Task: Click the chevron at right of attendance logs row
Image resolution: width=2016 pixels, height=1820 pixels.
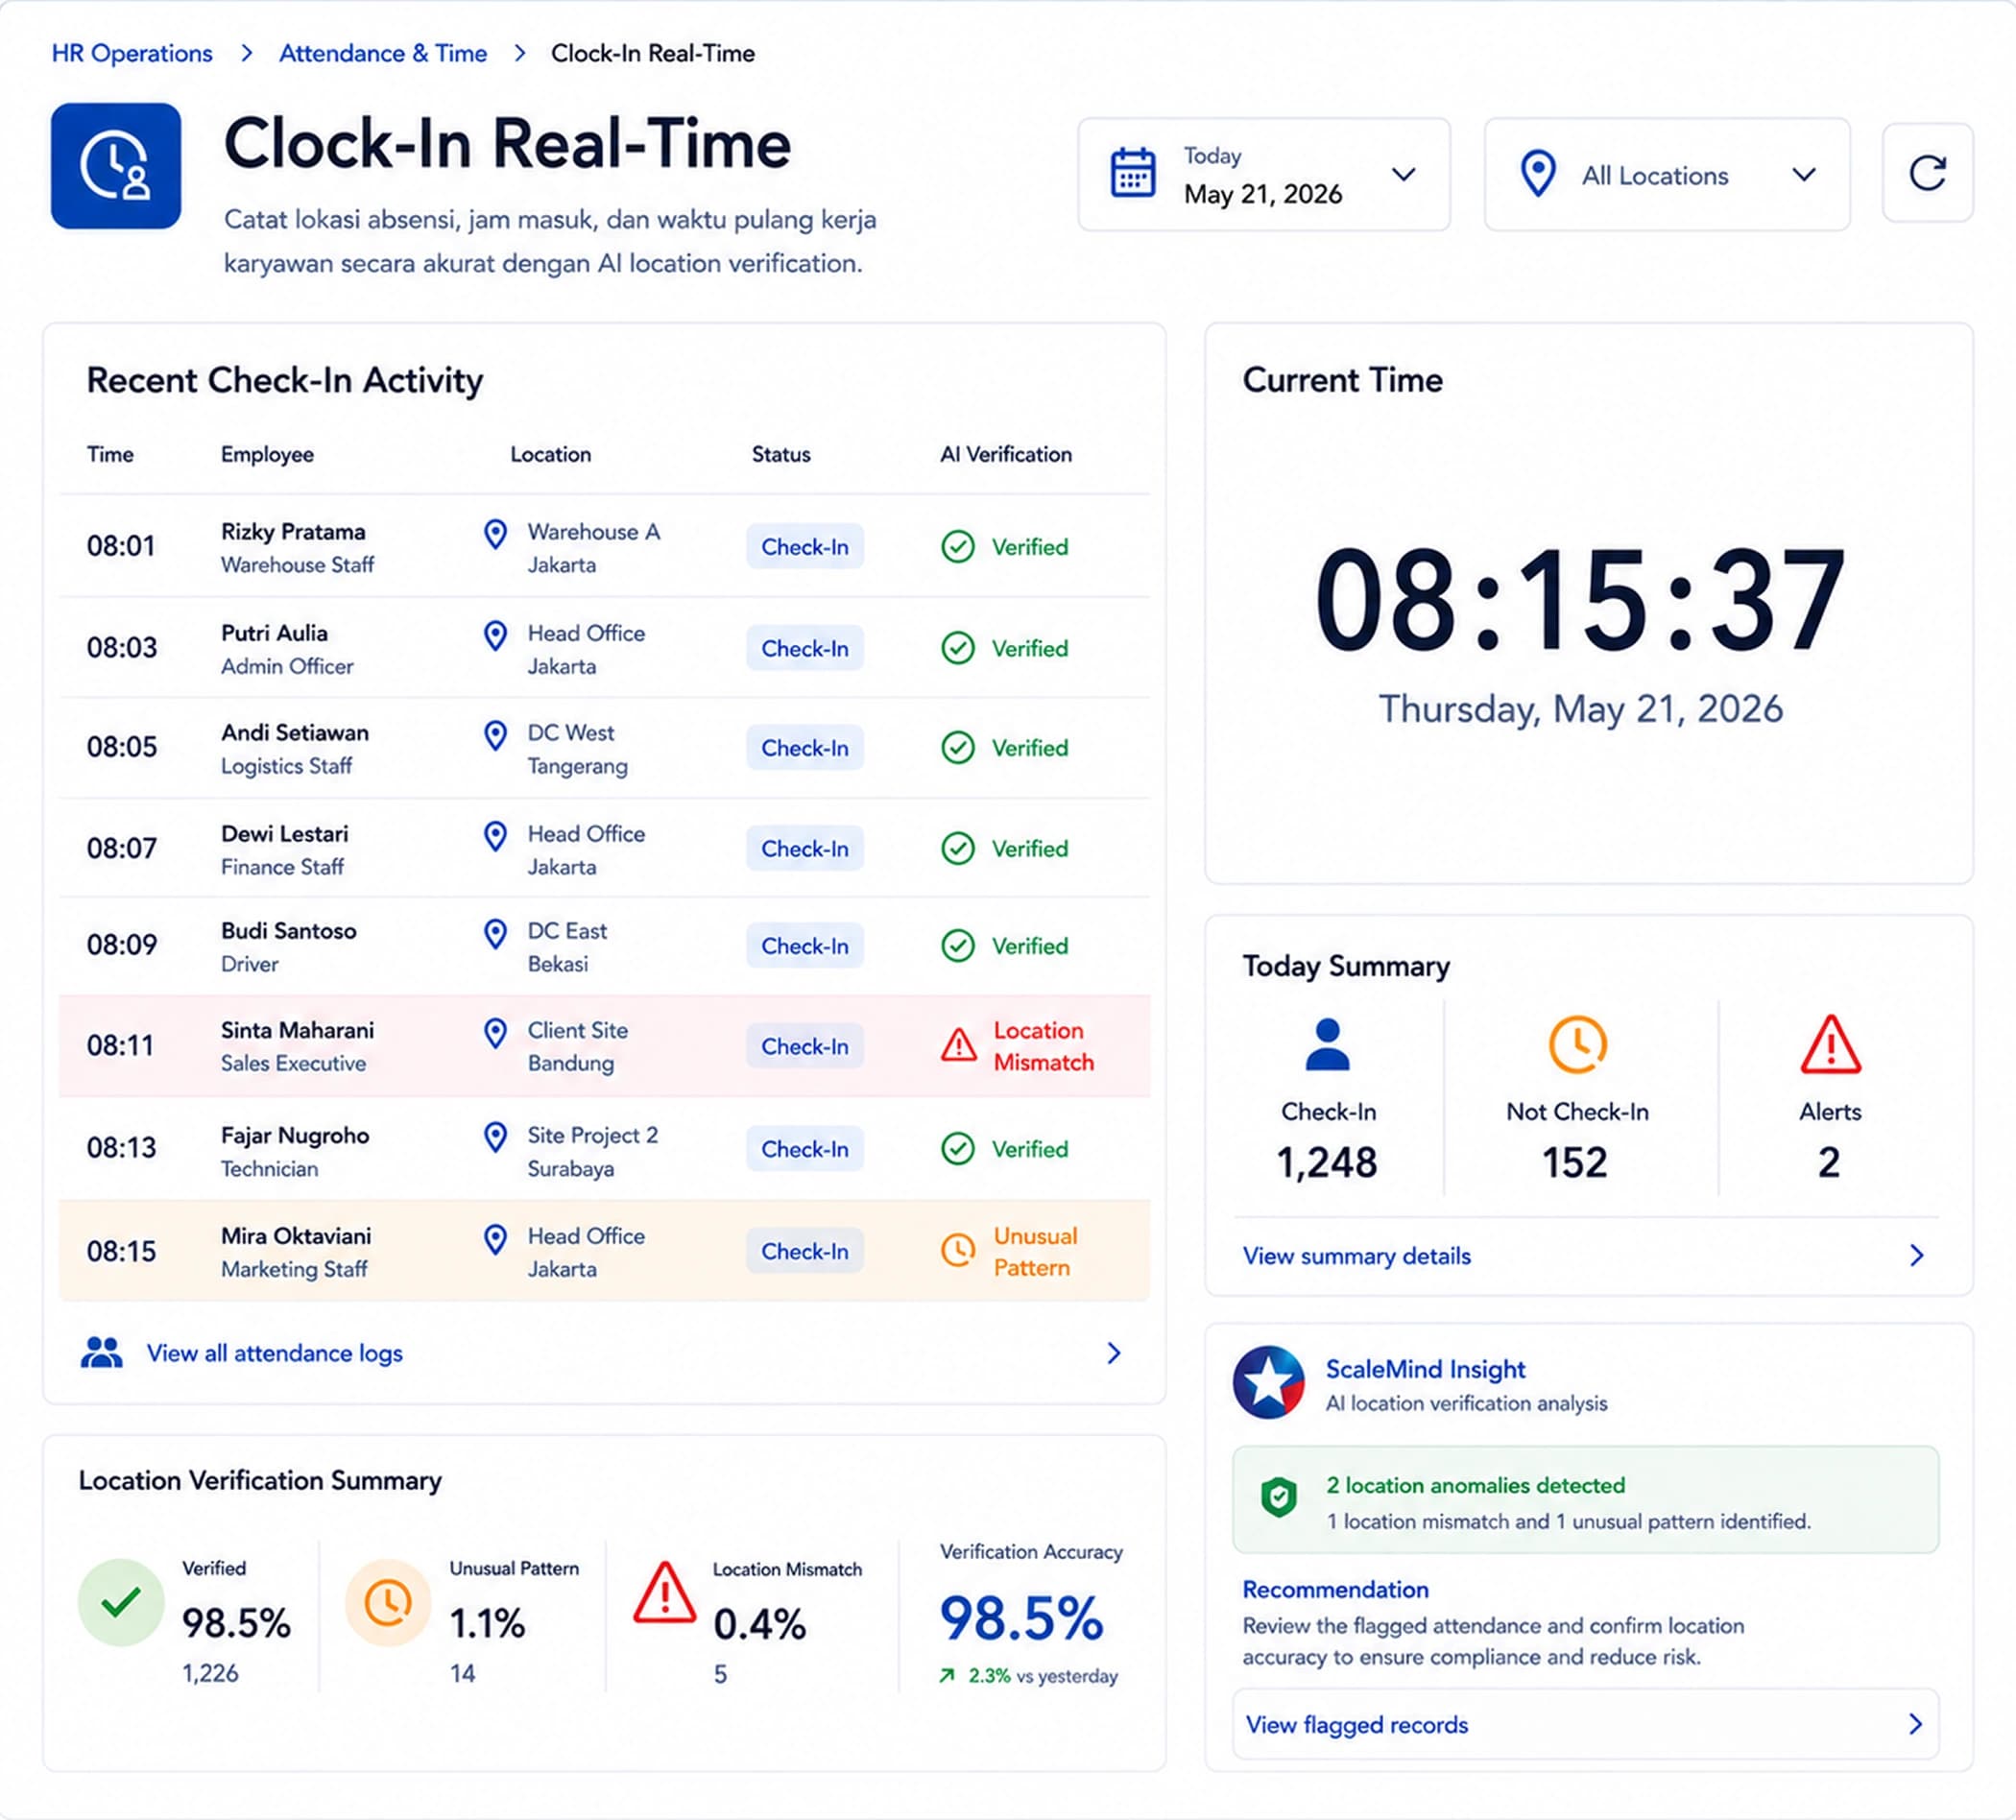Action: click(x=1114, y=1353)
